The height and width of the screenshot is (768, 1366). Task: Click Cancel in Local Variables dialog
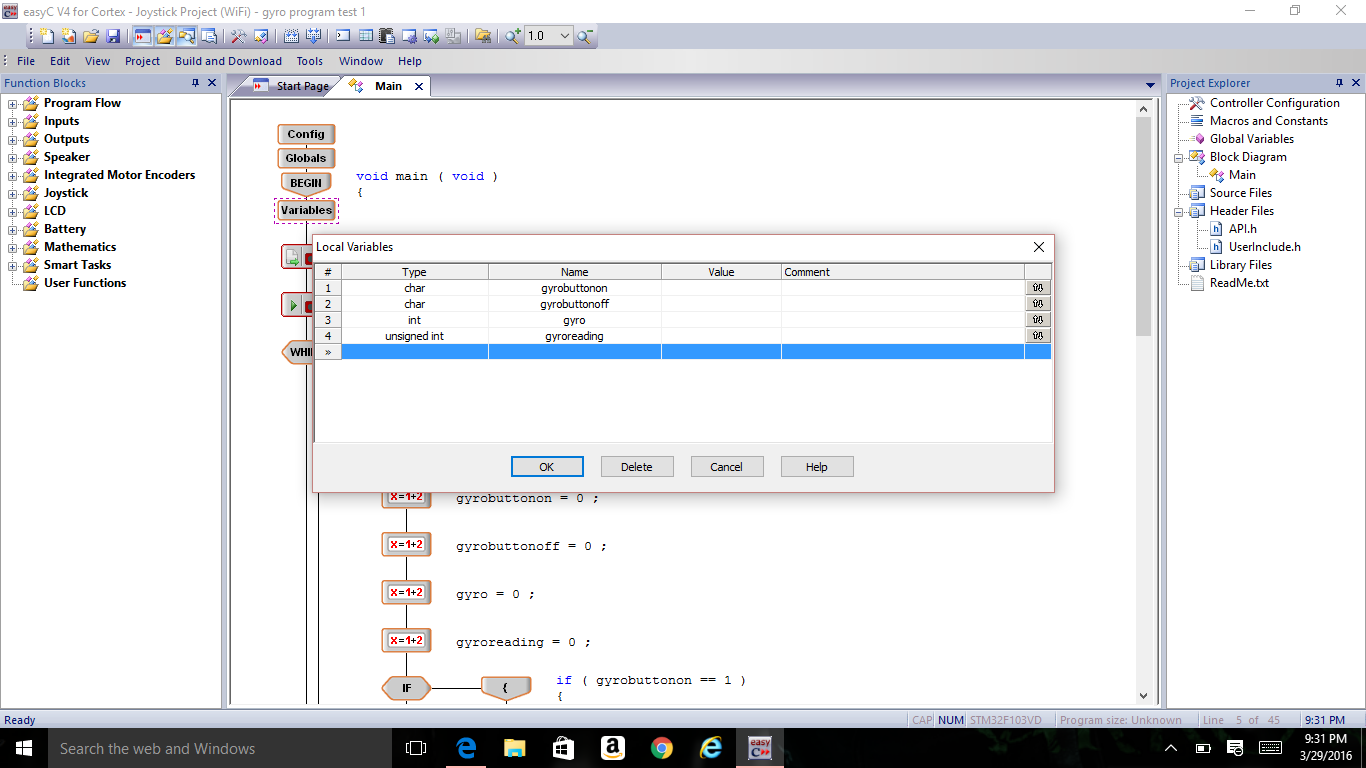[727, 467]
